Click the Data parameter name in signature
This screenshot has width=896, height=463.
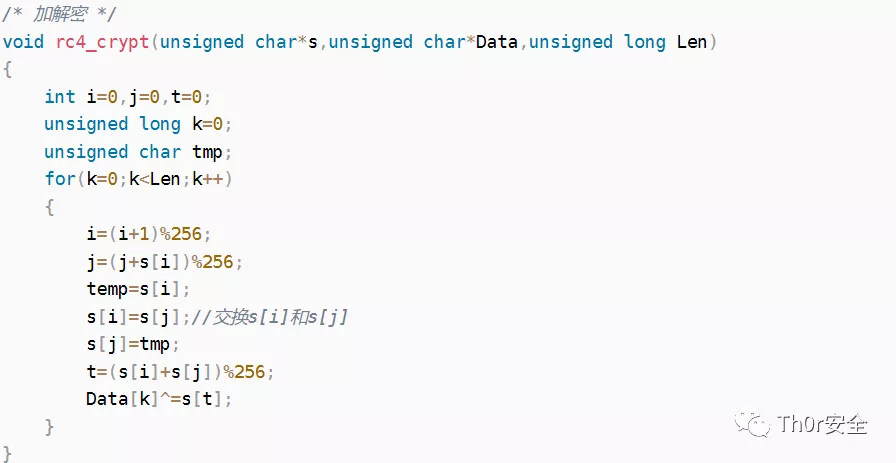pos(497,42)
